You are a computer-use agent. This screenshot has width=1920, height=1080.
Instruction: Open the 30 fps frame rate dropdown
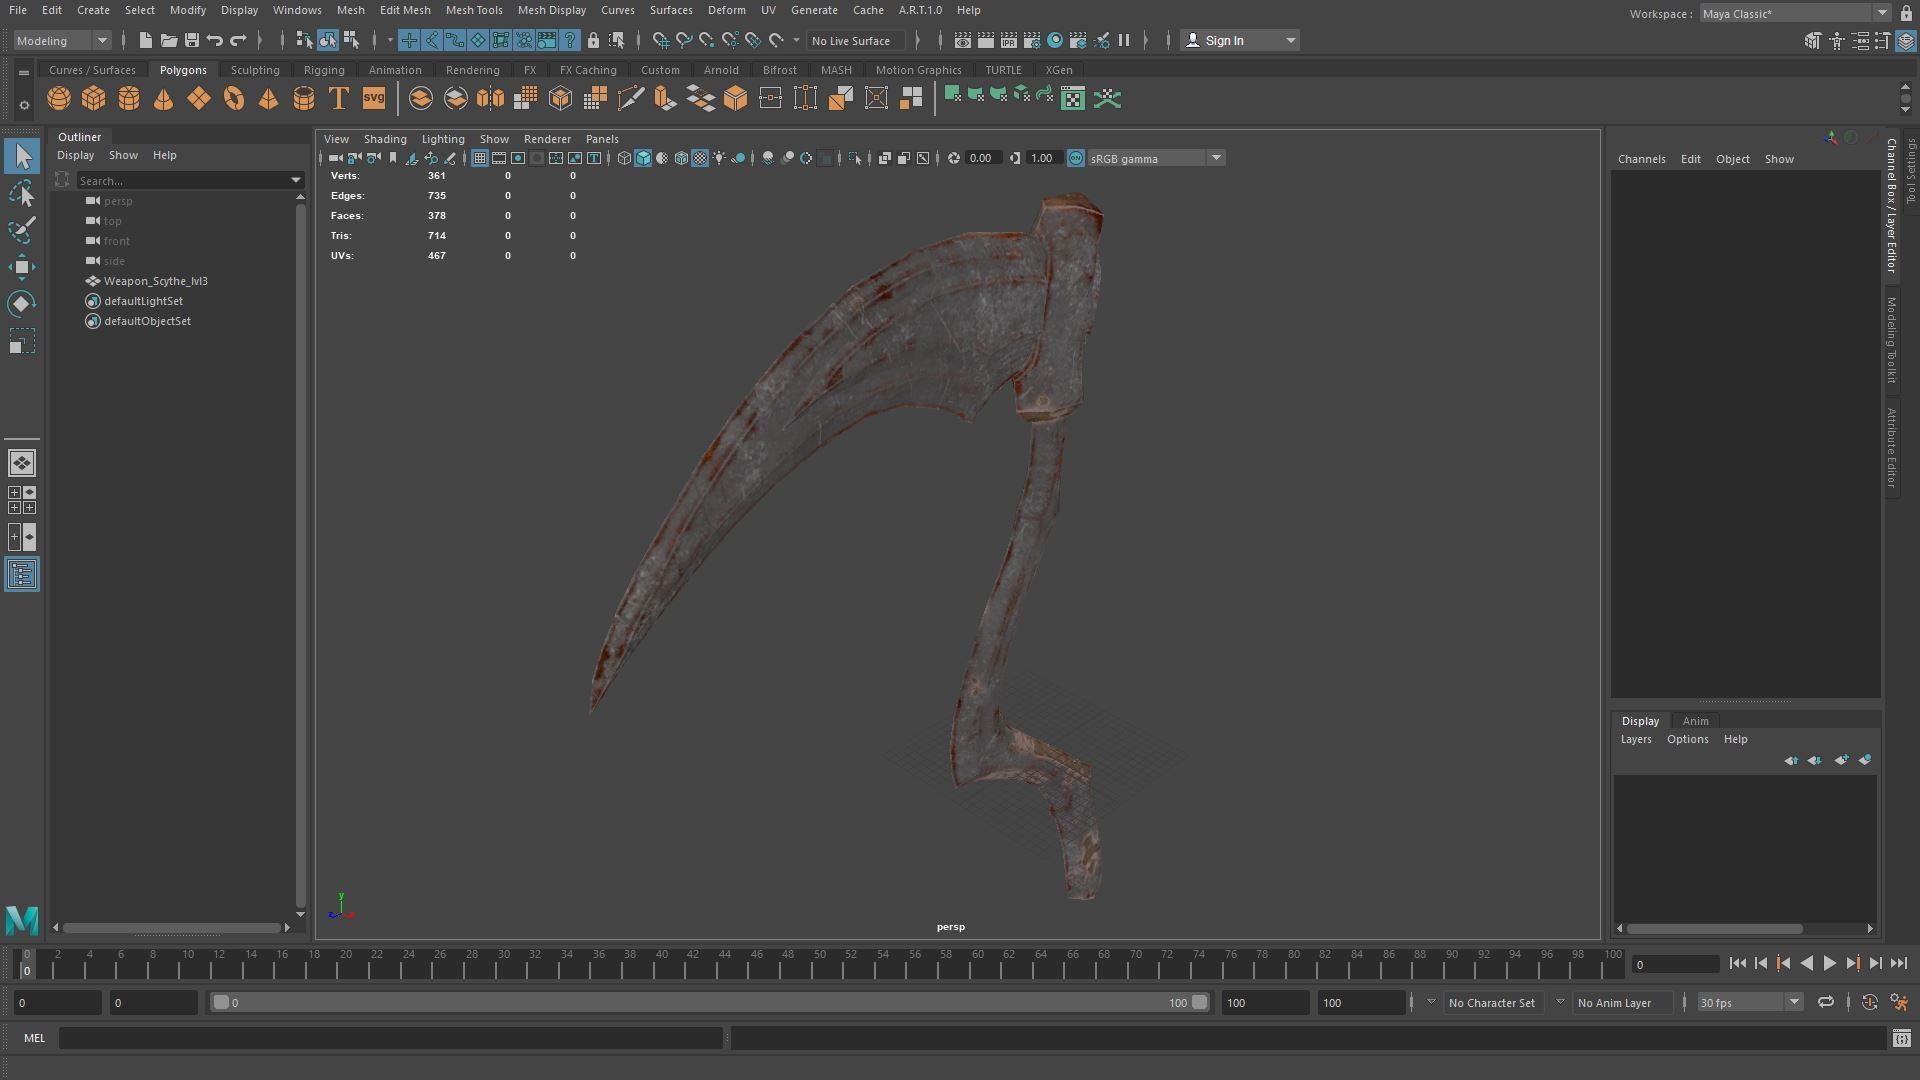pos(1750,1002)
